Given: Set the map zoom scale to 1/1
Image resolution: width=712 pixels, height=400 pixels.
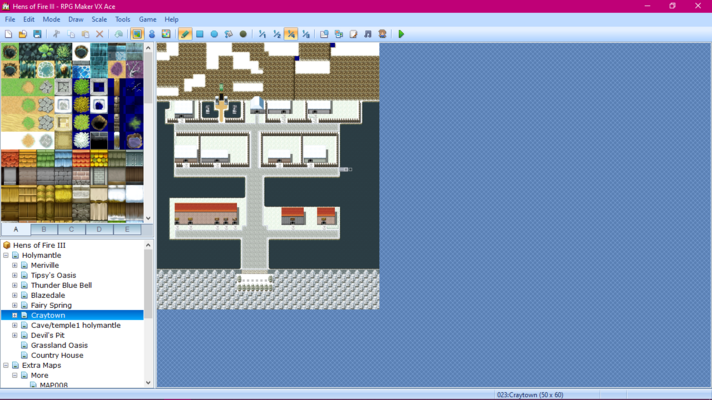Looking at the screenshot, I should tap(263, 34).
